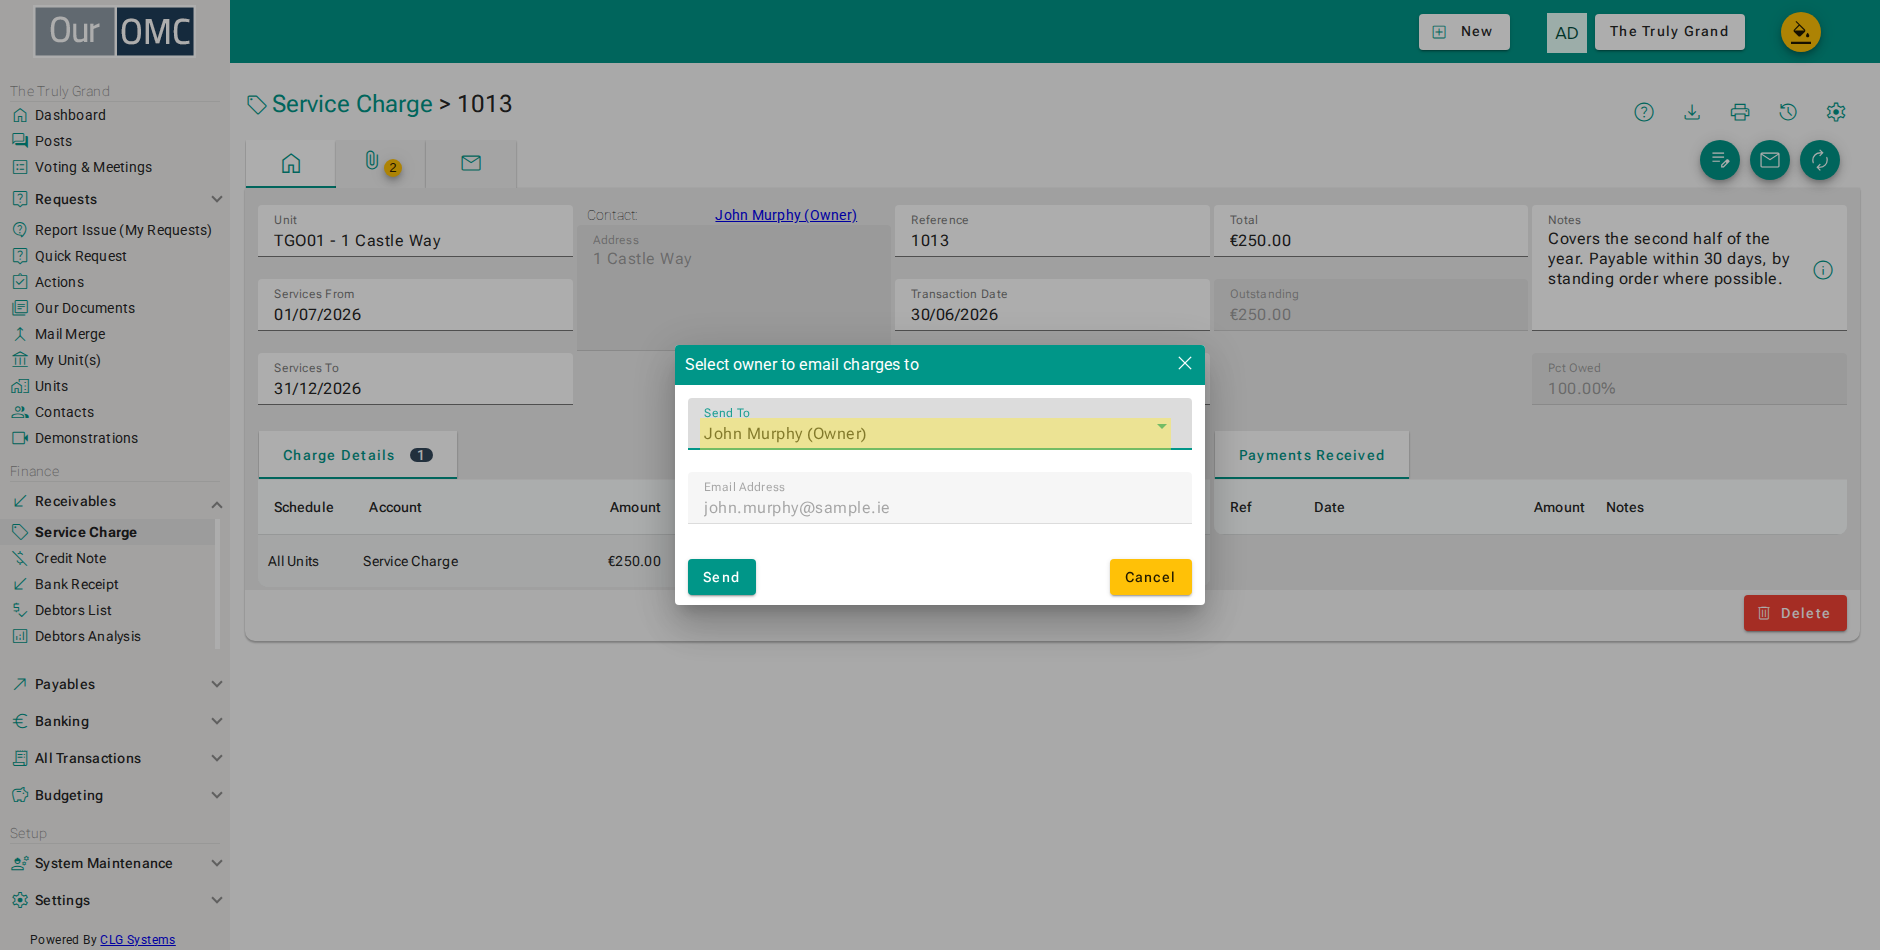Expand the Requests menu
This screenshot has width=1880, height=950.
pyautogui.click(x=115, y=199)
